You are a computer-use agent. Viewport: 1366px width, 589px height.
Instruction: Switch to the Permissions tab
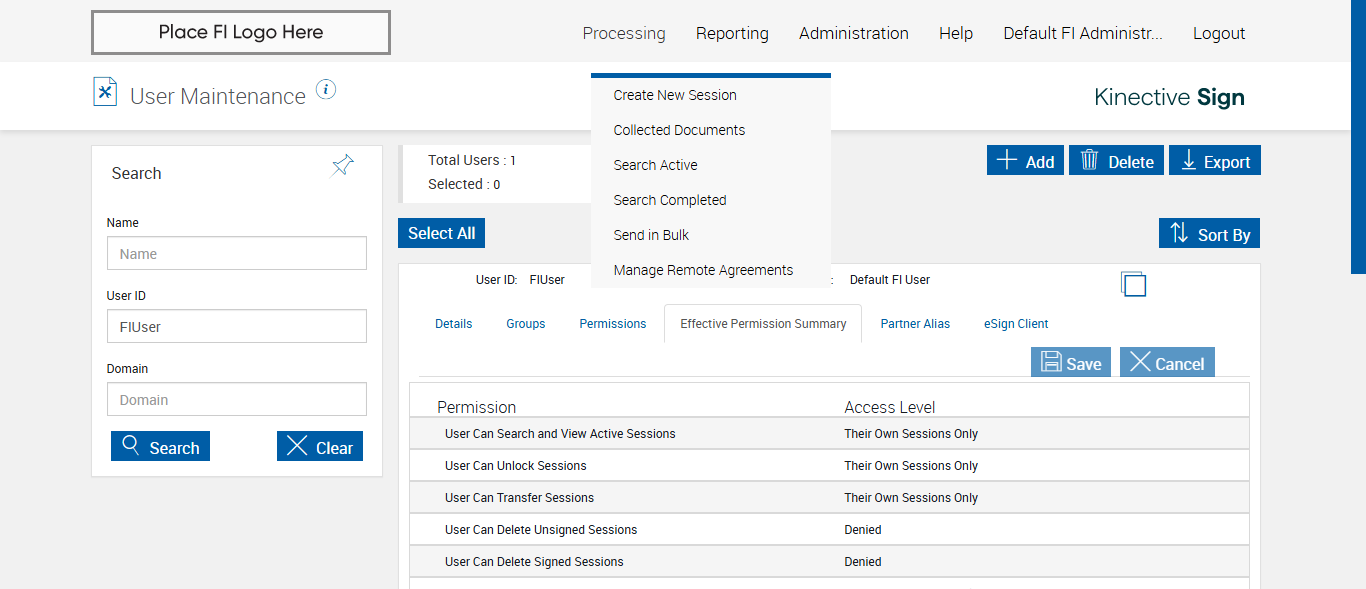pyautogui.click(x=612, y=324)
